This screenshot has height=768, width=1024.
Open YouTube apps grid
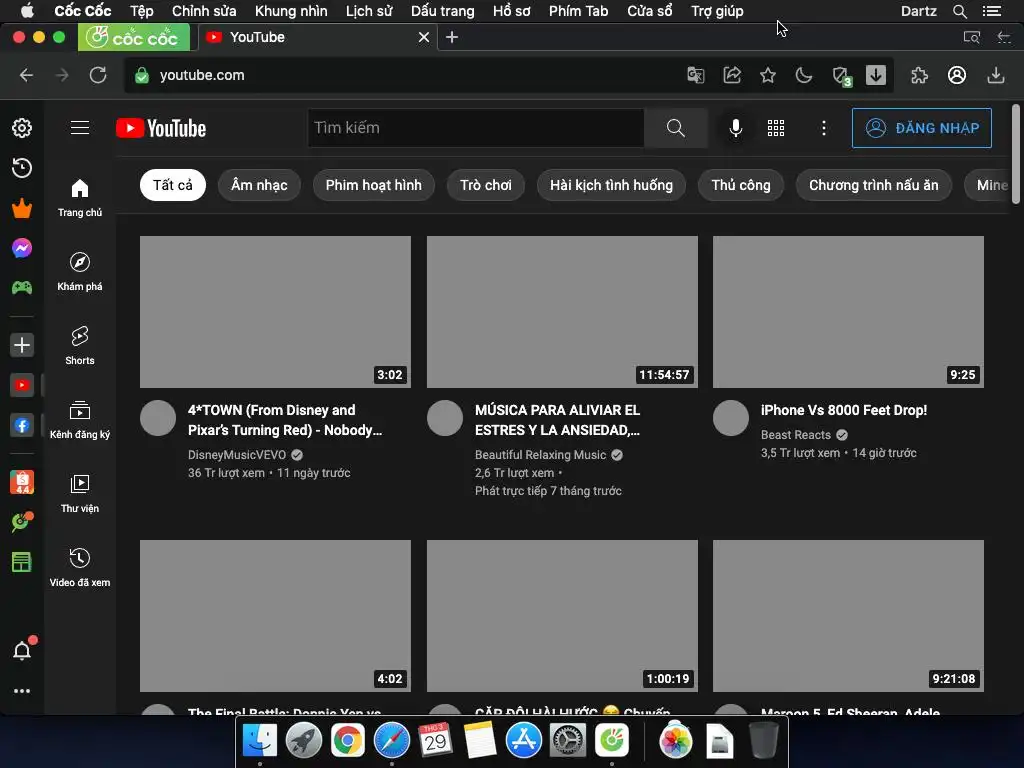tap(776, 128)
